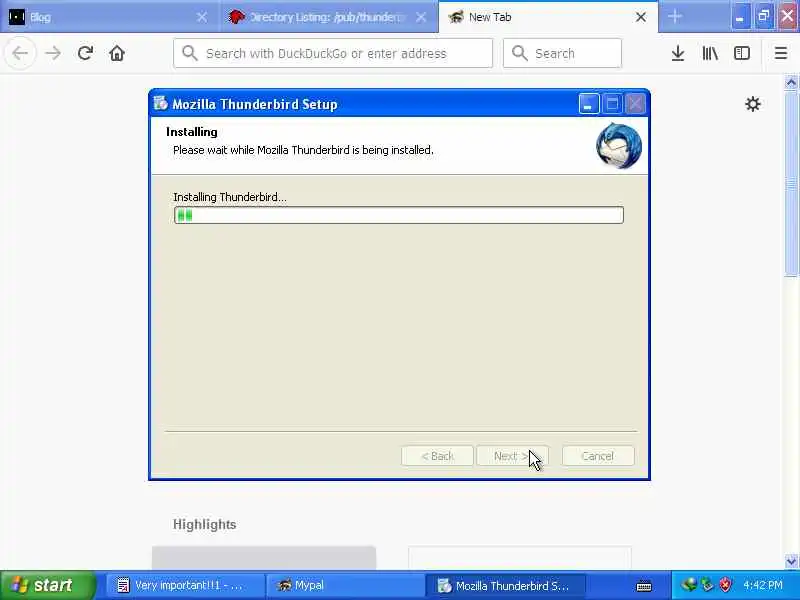Screen dimensions: 800x600
Task: Click the browser Forward arrow
Action: click(53, 53)
